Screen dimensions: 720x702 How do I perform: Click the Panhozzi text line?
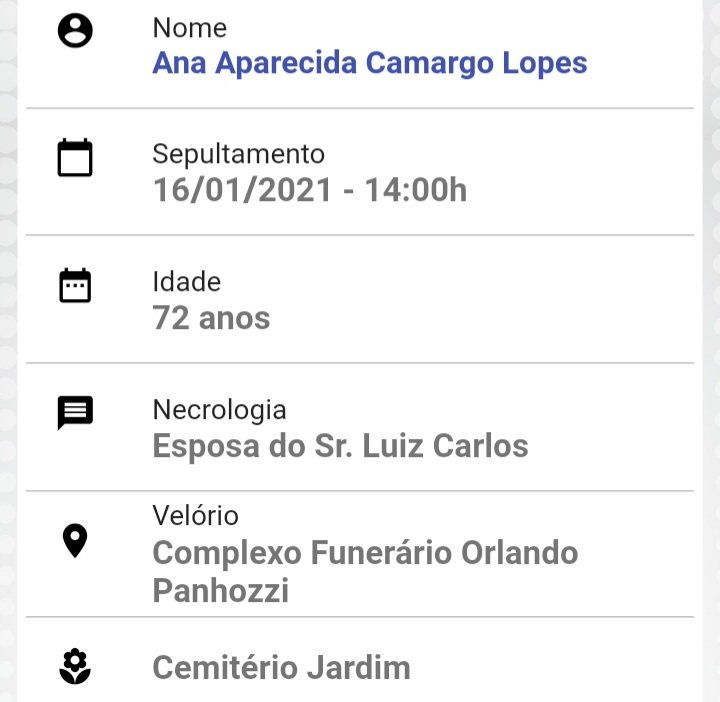tap(221, 590)
